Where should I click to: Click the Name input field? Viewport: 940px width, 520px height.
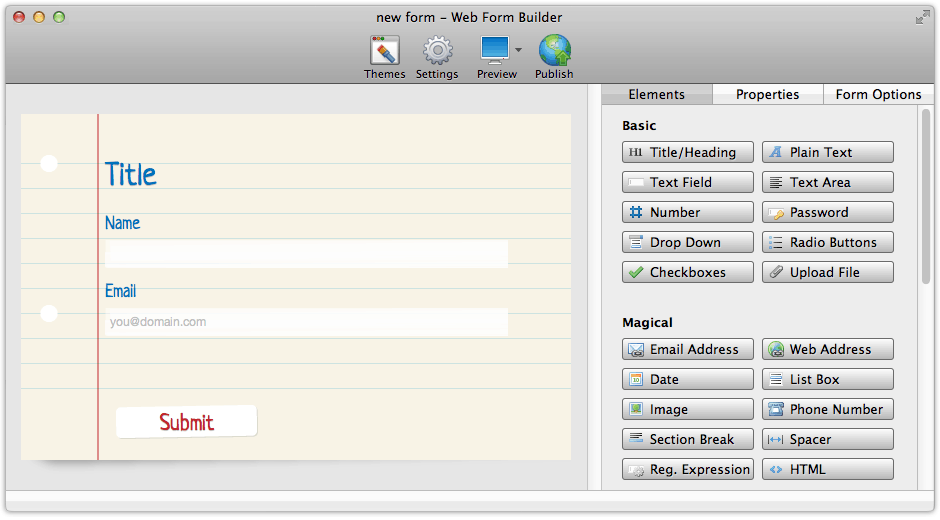(306, 254)
